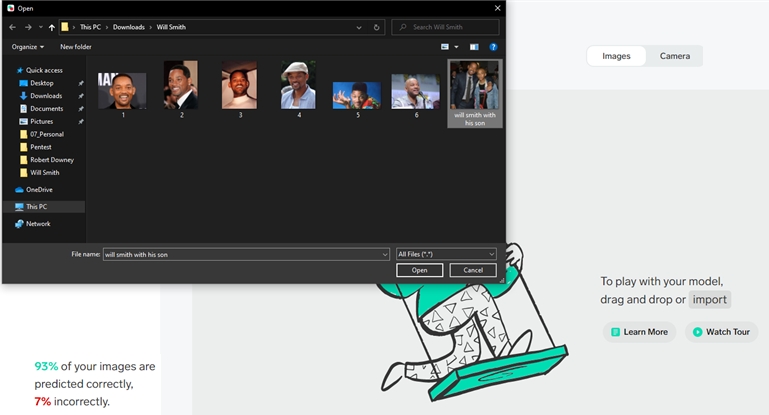Click the Forward navigation arrow
The image size is (769, 415).
click(28, 27)
